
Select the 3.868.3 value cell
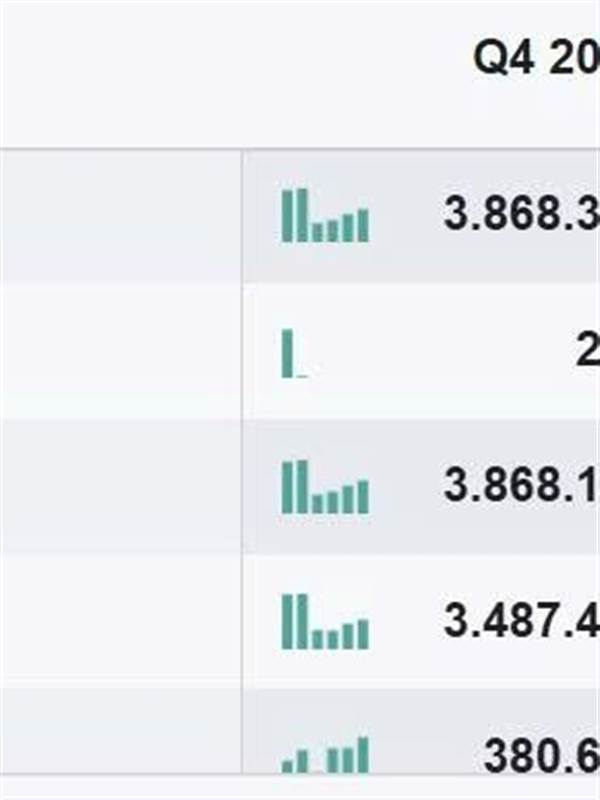pyautogui.click(x=521, y=213)
